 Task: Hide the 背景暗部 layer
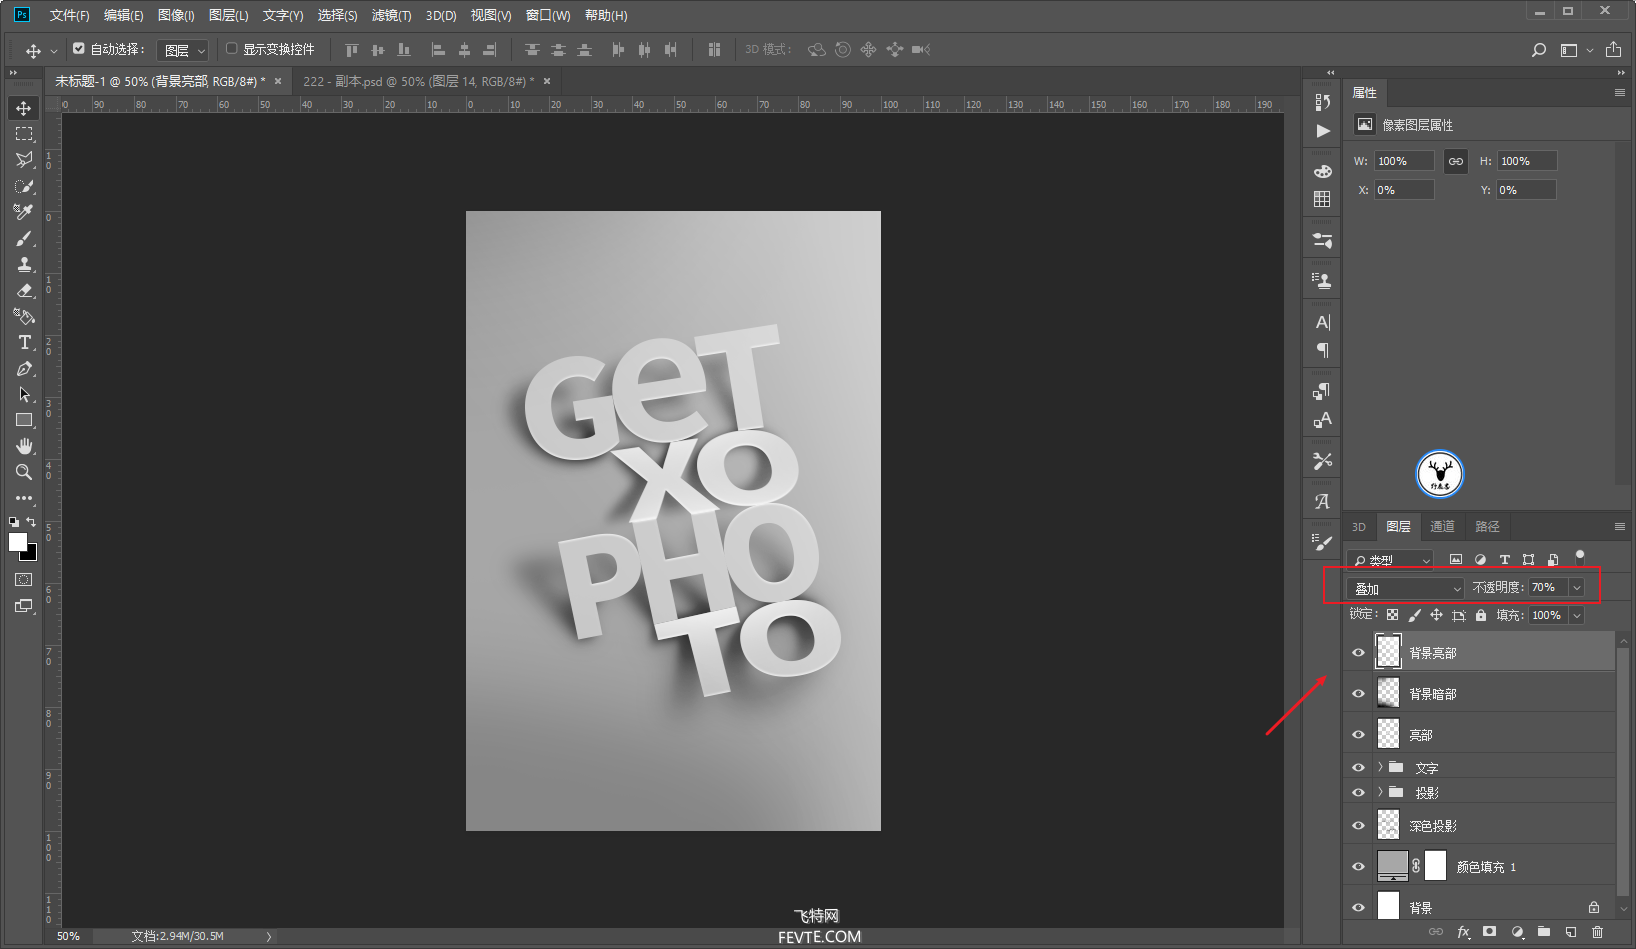pyautogui.click(x=1358, y=694)
